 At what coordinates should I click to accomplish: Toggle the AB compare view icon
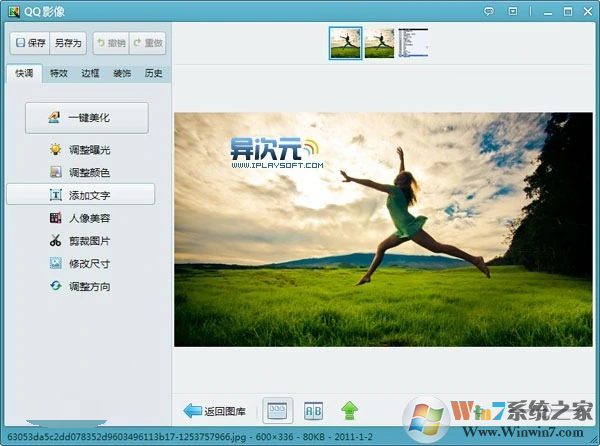[x=313, y=411]
